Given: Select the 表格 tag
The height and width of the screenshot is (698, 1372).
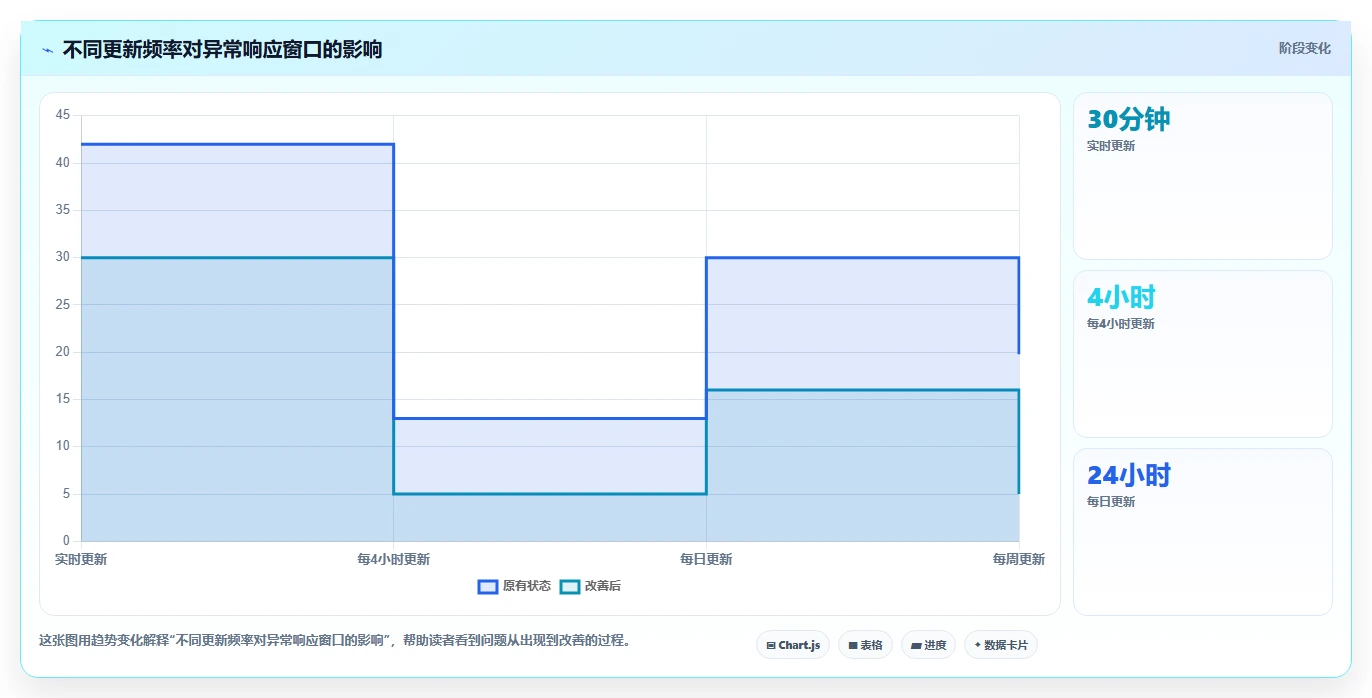Looking at the screenshot, I should tap(865, 645).
